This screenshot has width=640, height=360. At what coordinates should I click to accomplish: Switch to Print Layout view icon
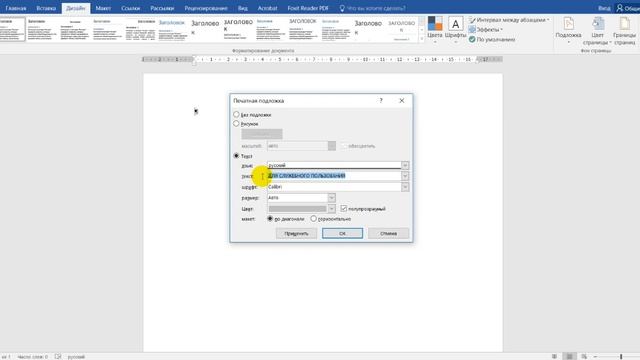569,357
